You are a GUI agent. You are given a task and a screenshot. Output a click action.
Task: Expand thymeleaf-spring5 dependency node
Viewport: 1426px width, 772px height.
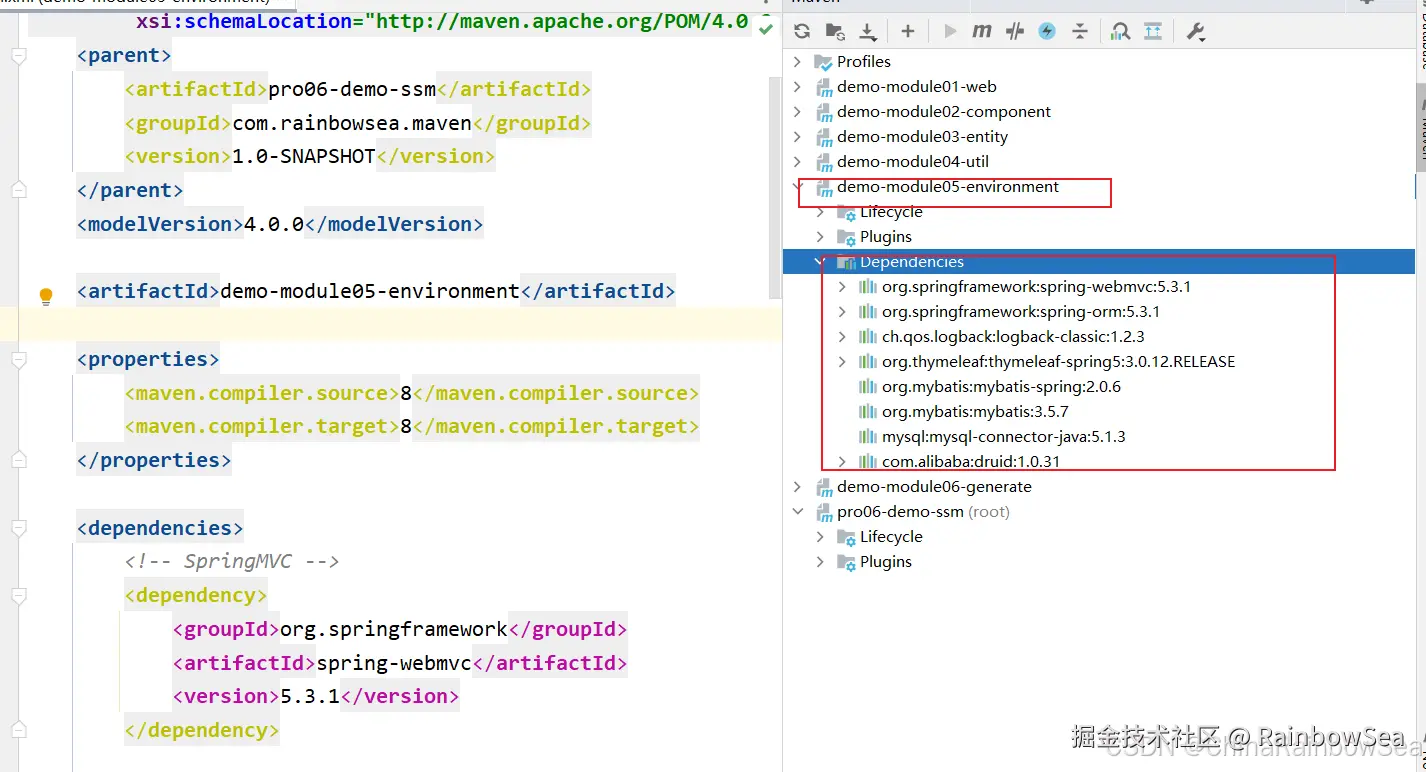click(x=842, y=362)
